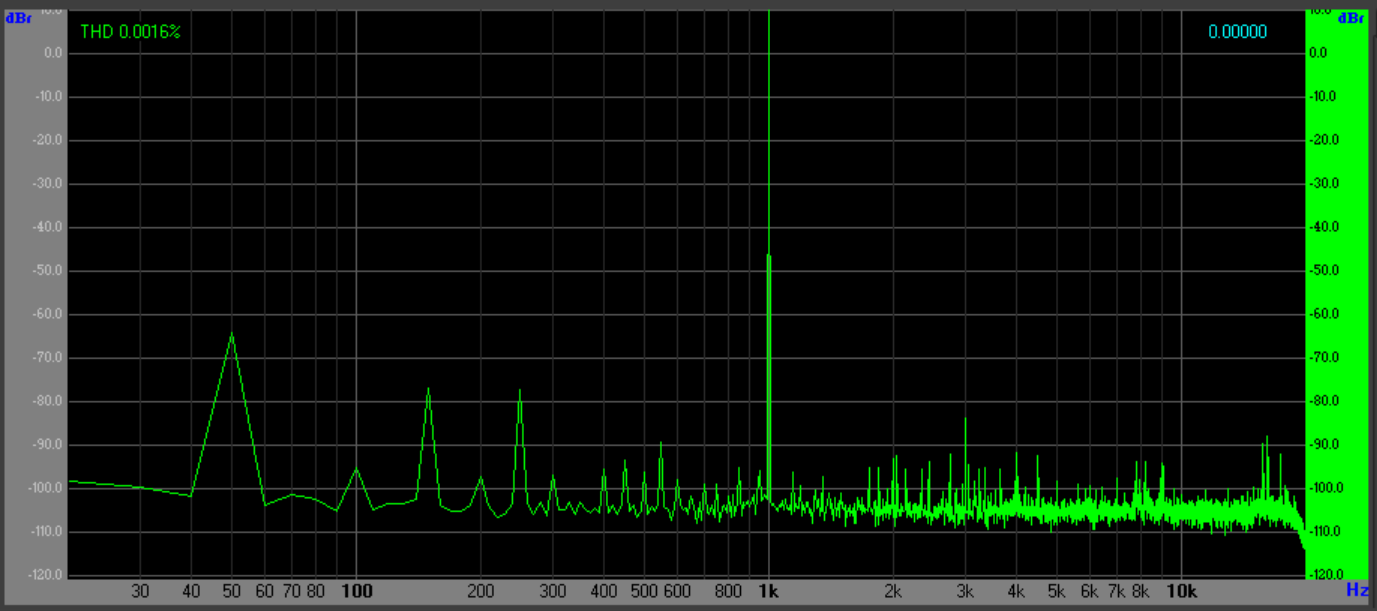Click the 4k frequency axis label
Screen dimensions: 1377x611
click(1017, 591)
